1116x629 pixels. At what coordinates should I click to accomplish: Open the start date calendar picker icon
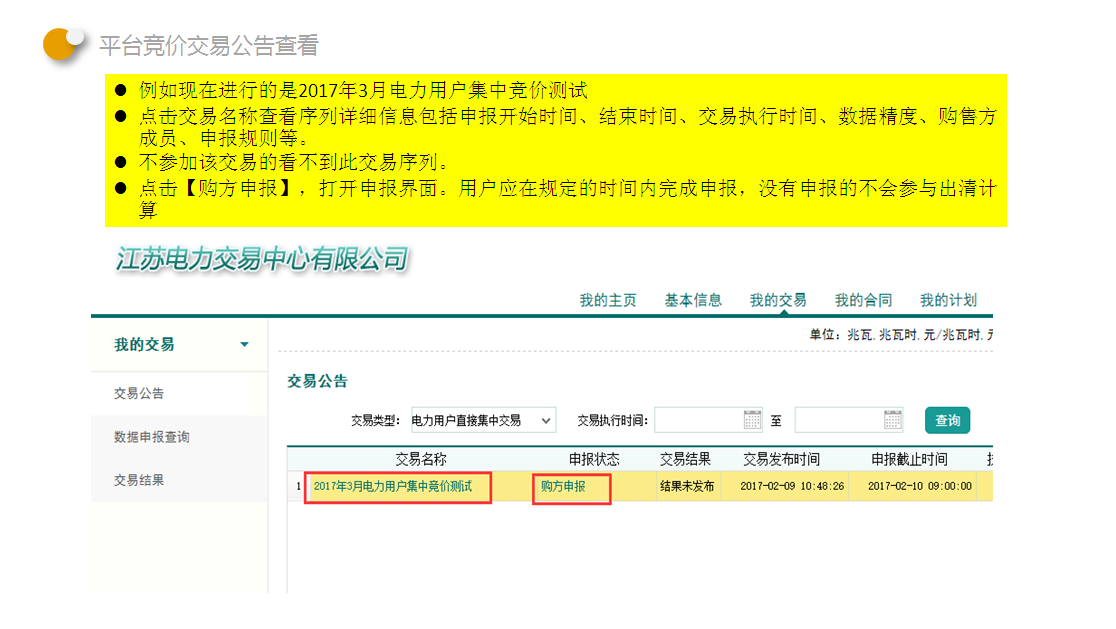(x=752, y=420)
